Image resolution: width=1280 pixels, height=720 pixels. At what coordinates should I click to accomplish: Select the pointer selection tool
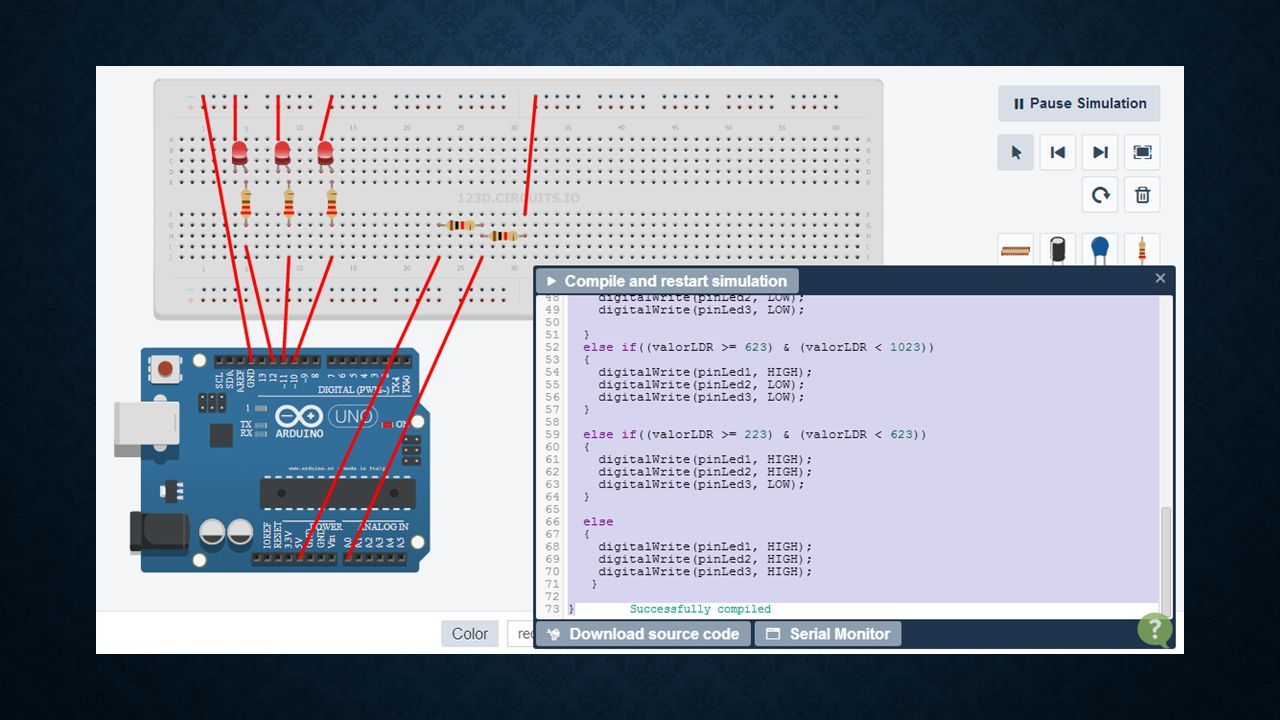[x=1015, y=152]
